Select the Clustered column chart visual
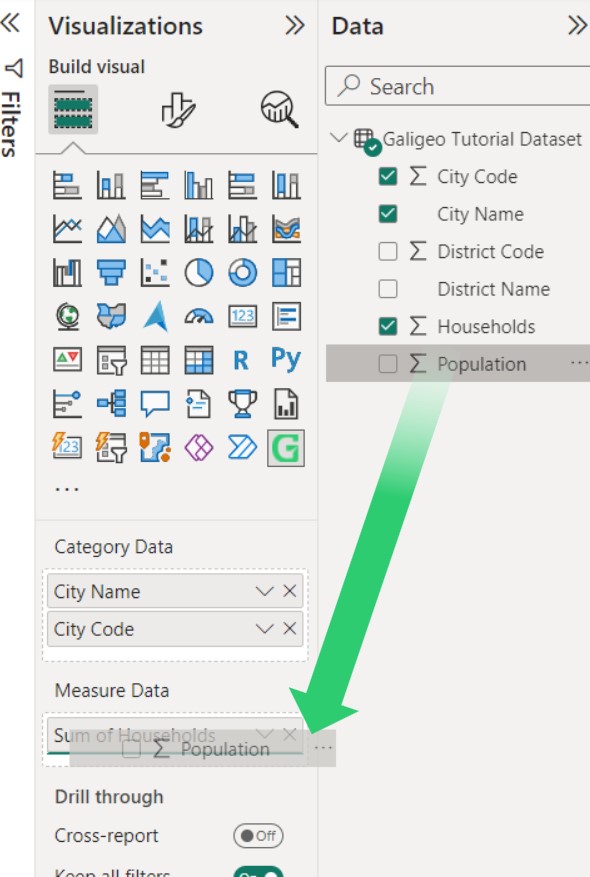The image size is (590, 877). pos(199,185)
